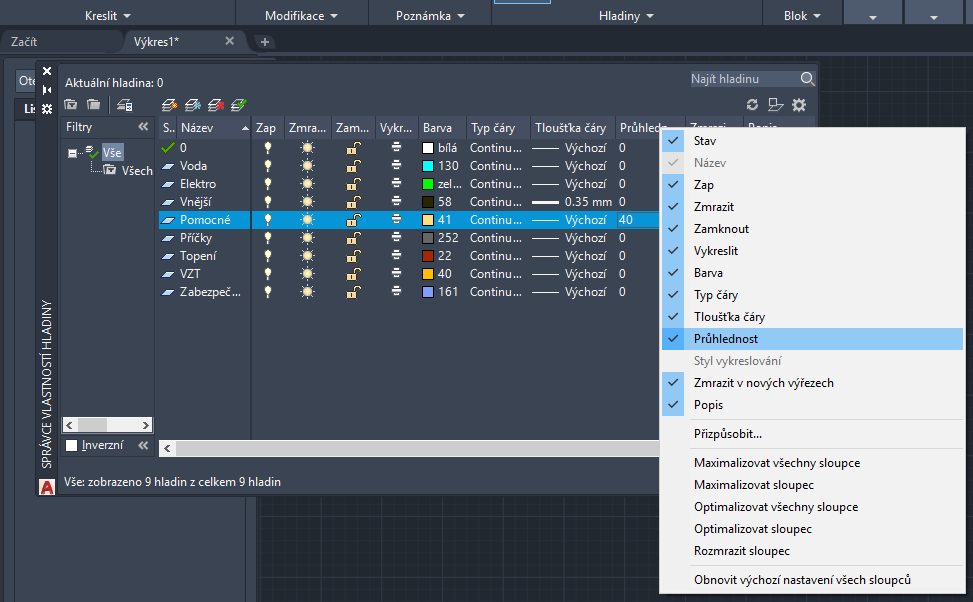Enable the Inverzní filter checkbox
973x602 pixels.
[71, 446]
